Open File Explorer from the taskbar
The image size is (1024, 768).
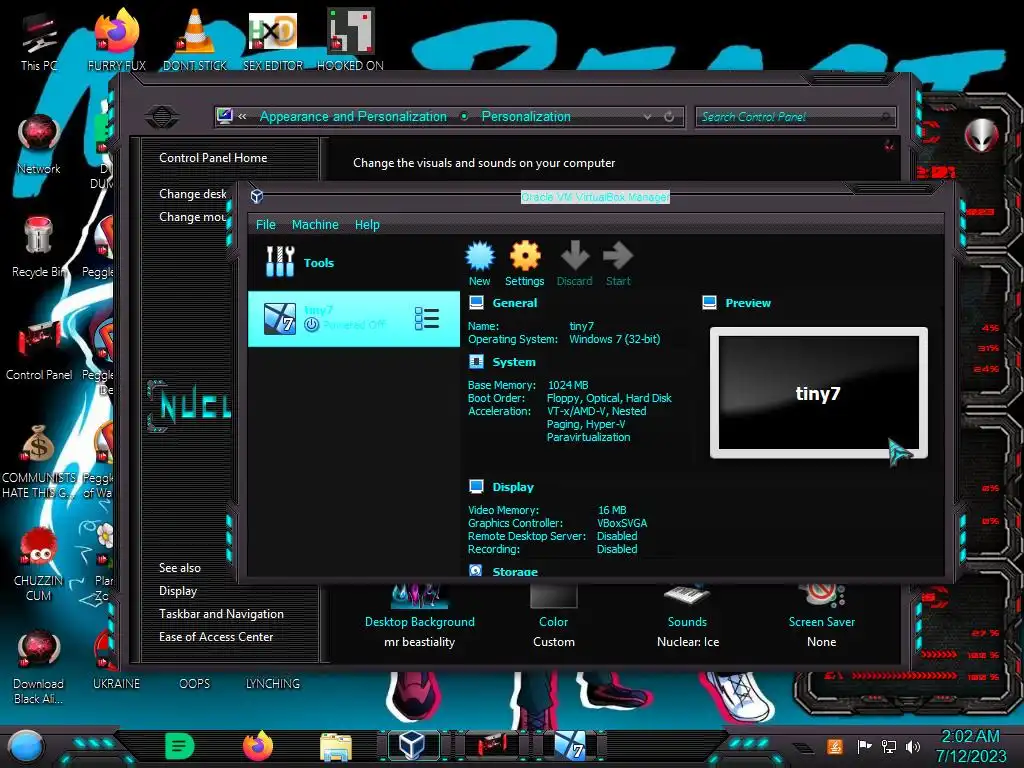point(336,746)
